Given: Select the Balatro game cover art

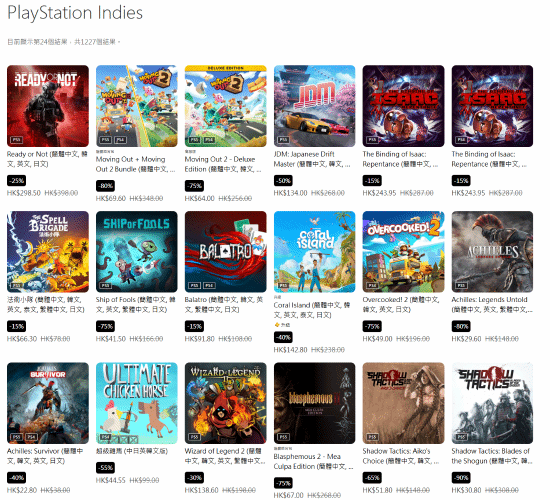Looking at the screenshot, I should coord(226,252).
